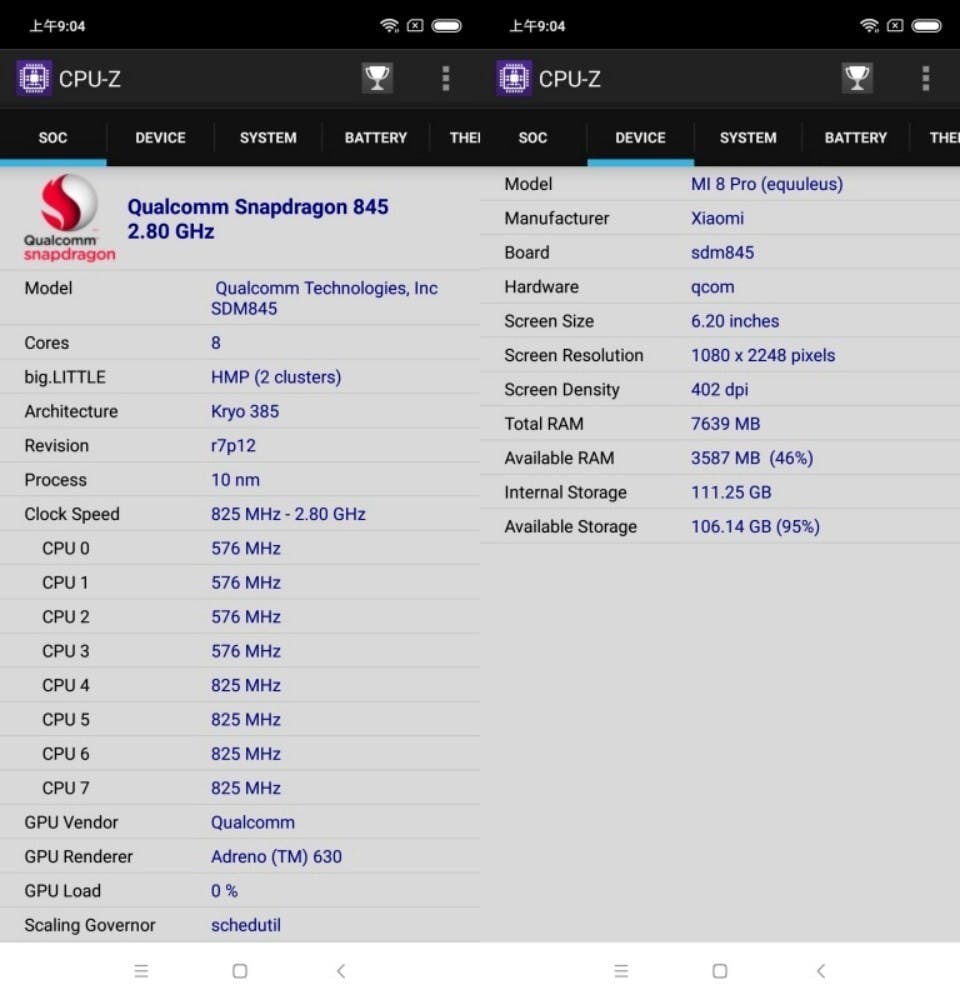Tap Manufacturer Xiaomi value

point(717,218)
